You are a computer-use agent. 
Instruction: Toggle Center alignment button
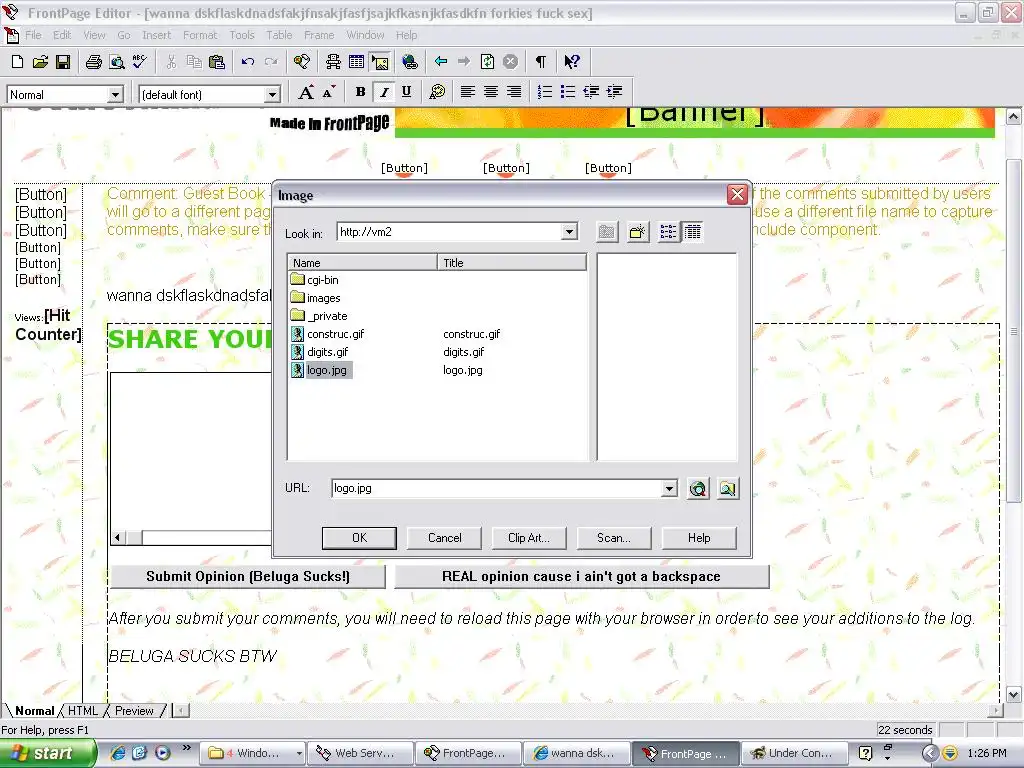coord(491,92)
